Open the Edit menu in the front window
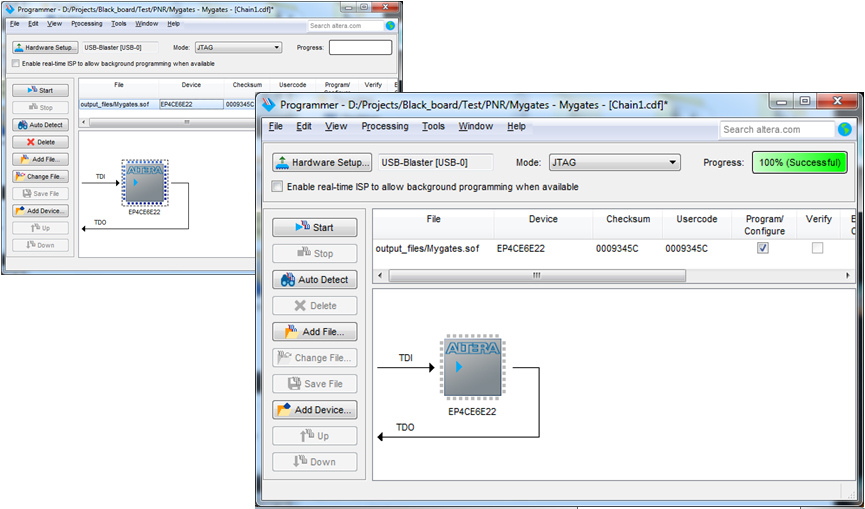865x509 pixels. (304, 126)
